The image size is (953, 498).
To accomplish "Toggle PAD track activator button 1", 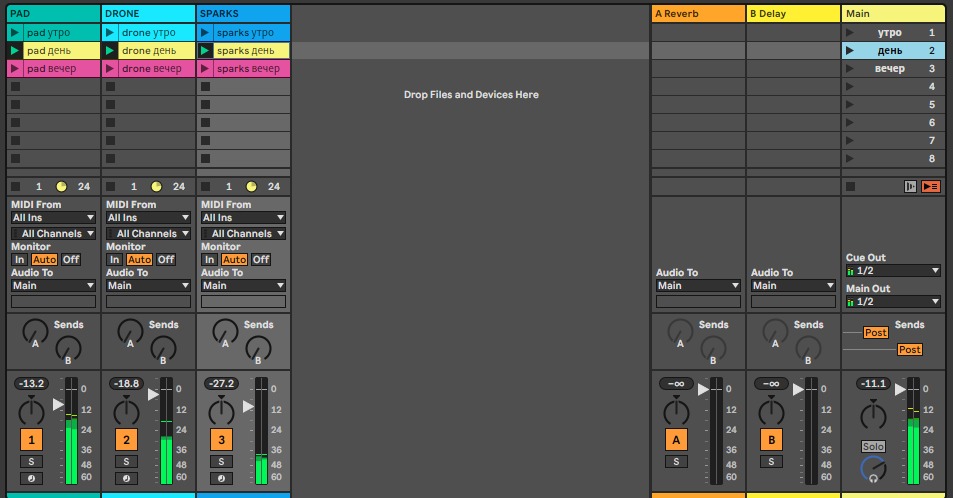I will pos(32,440).
